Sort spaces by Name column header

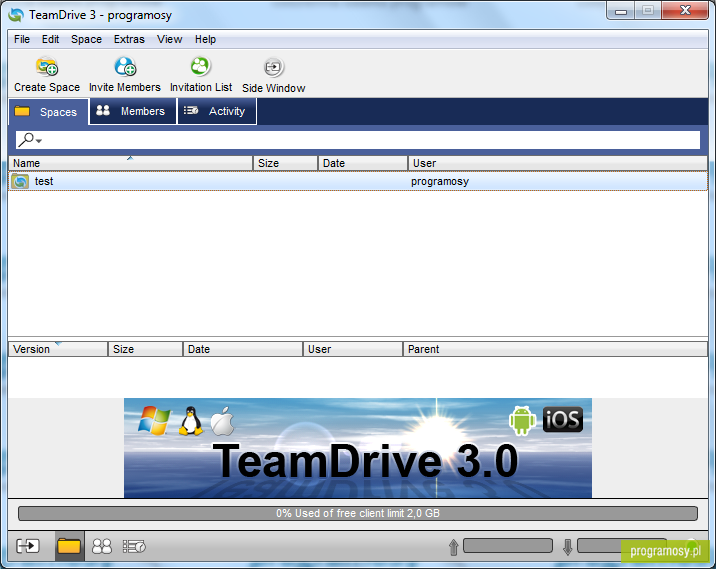tap(131, 163)
